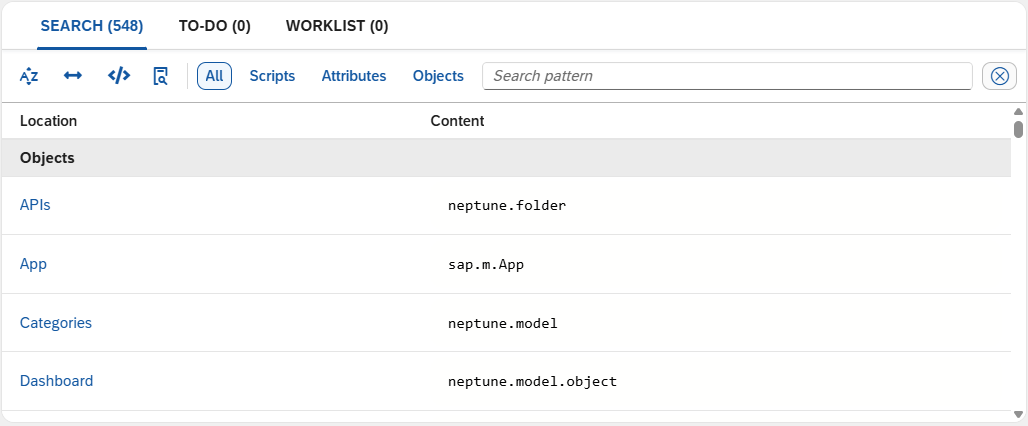Clear the search with the circled X button
1028x426 pixels.
click(x=999, y=76)
